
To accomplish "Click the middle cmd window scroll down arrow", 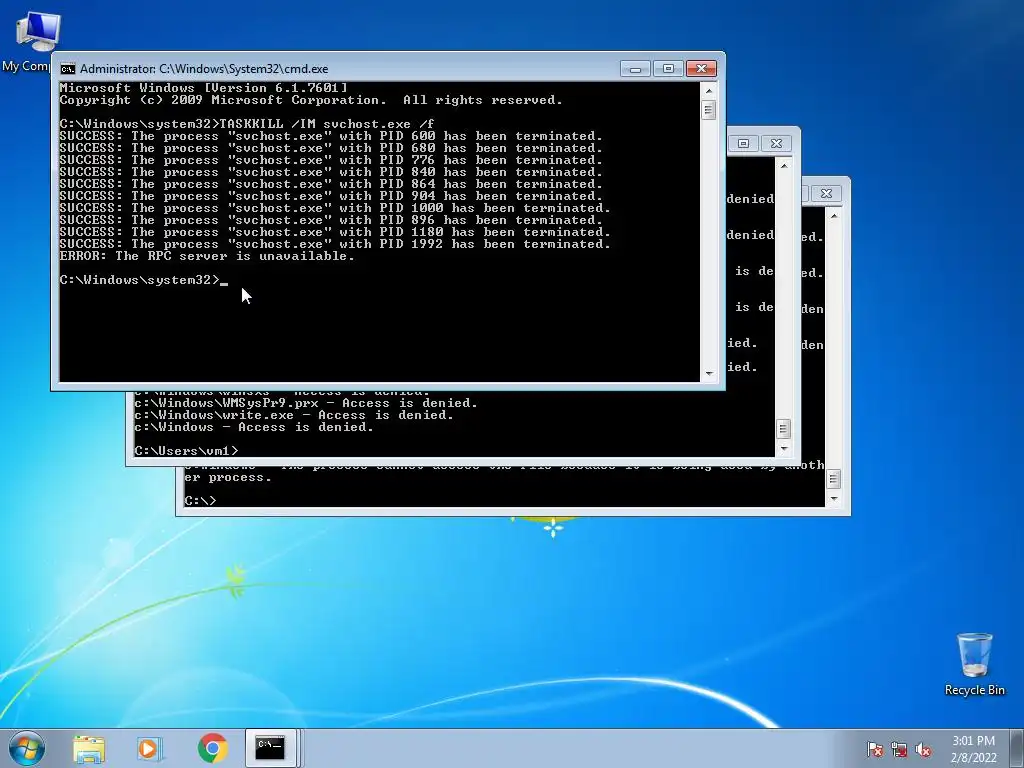I will (784, 449).
